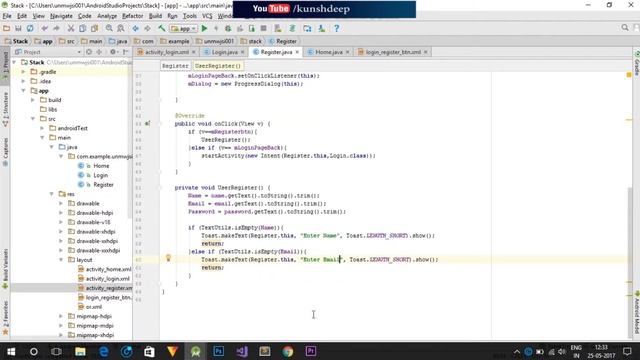The image size is (640, 360).
Task: Toggle the Gradle tool window
Action: [636, 64]
